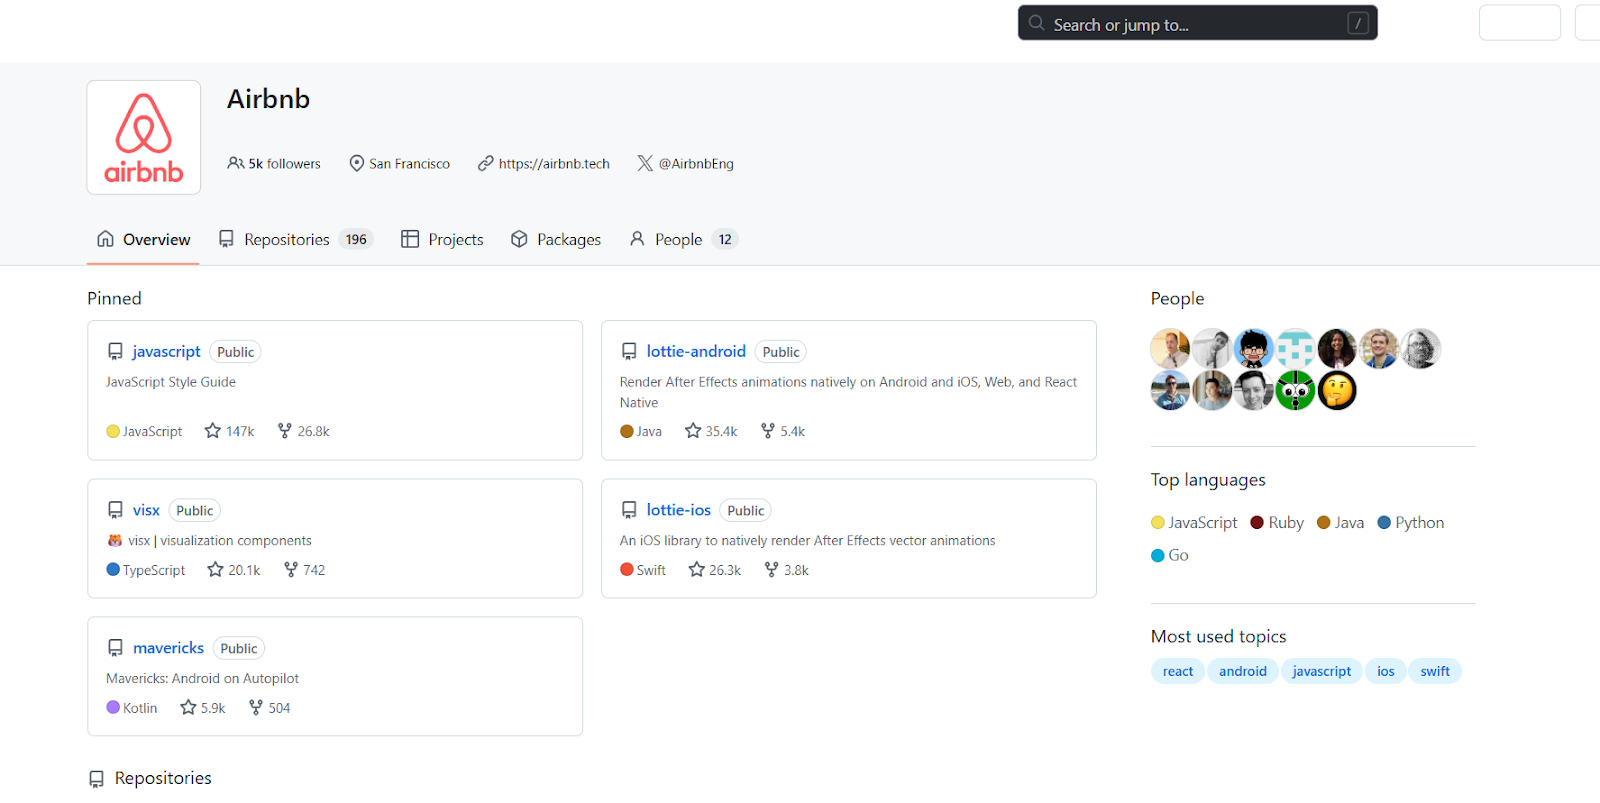Image resolution: width=1600 pixels, height=803 pixels.
Task: Open the lottie-android repository
Action: point(696,351)
